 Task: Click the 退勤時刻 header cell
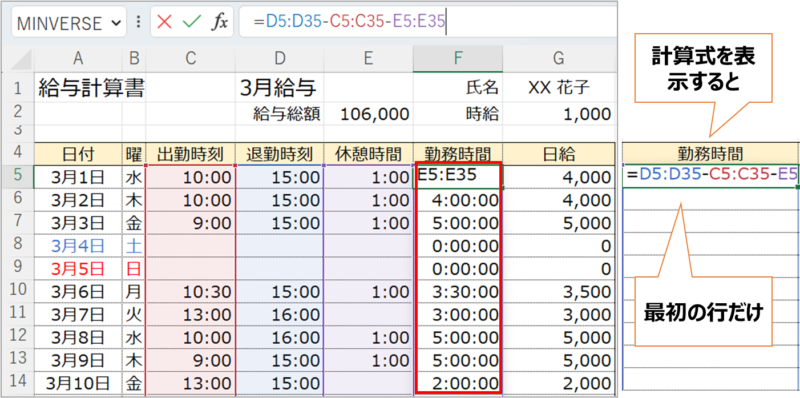tap(280, 154)
